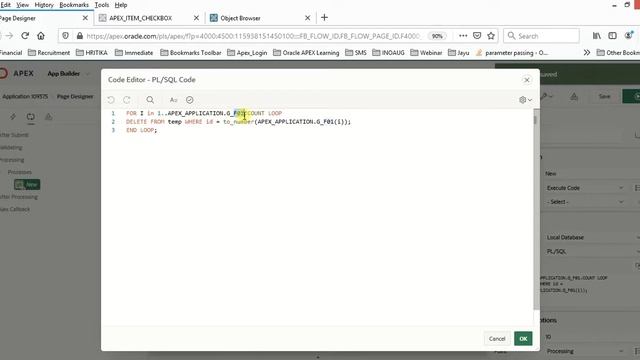Select the New process node in tree

coord(27,184)
